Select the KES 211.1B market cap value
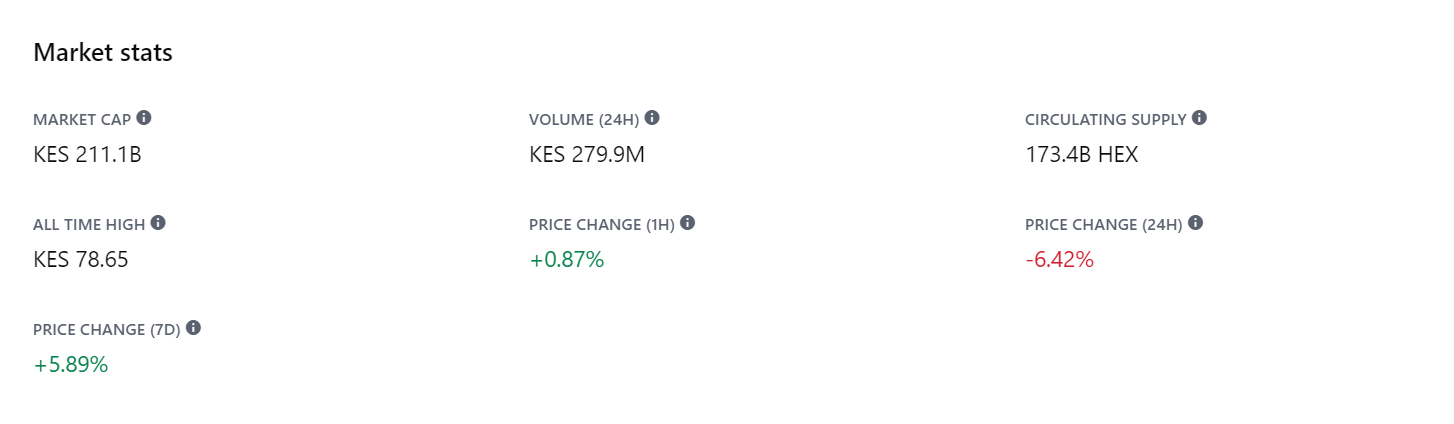This screenshot has width=1454, height=424. click(x=87, y=155)
